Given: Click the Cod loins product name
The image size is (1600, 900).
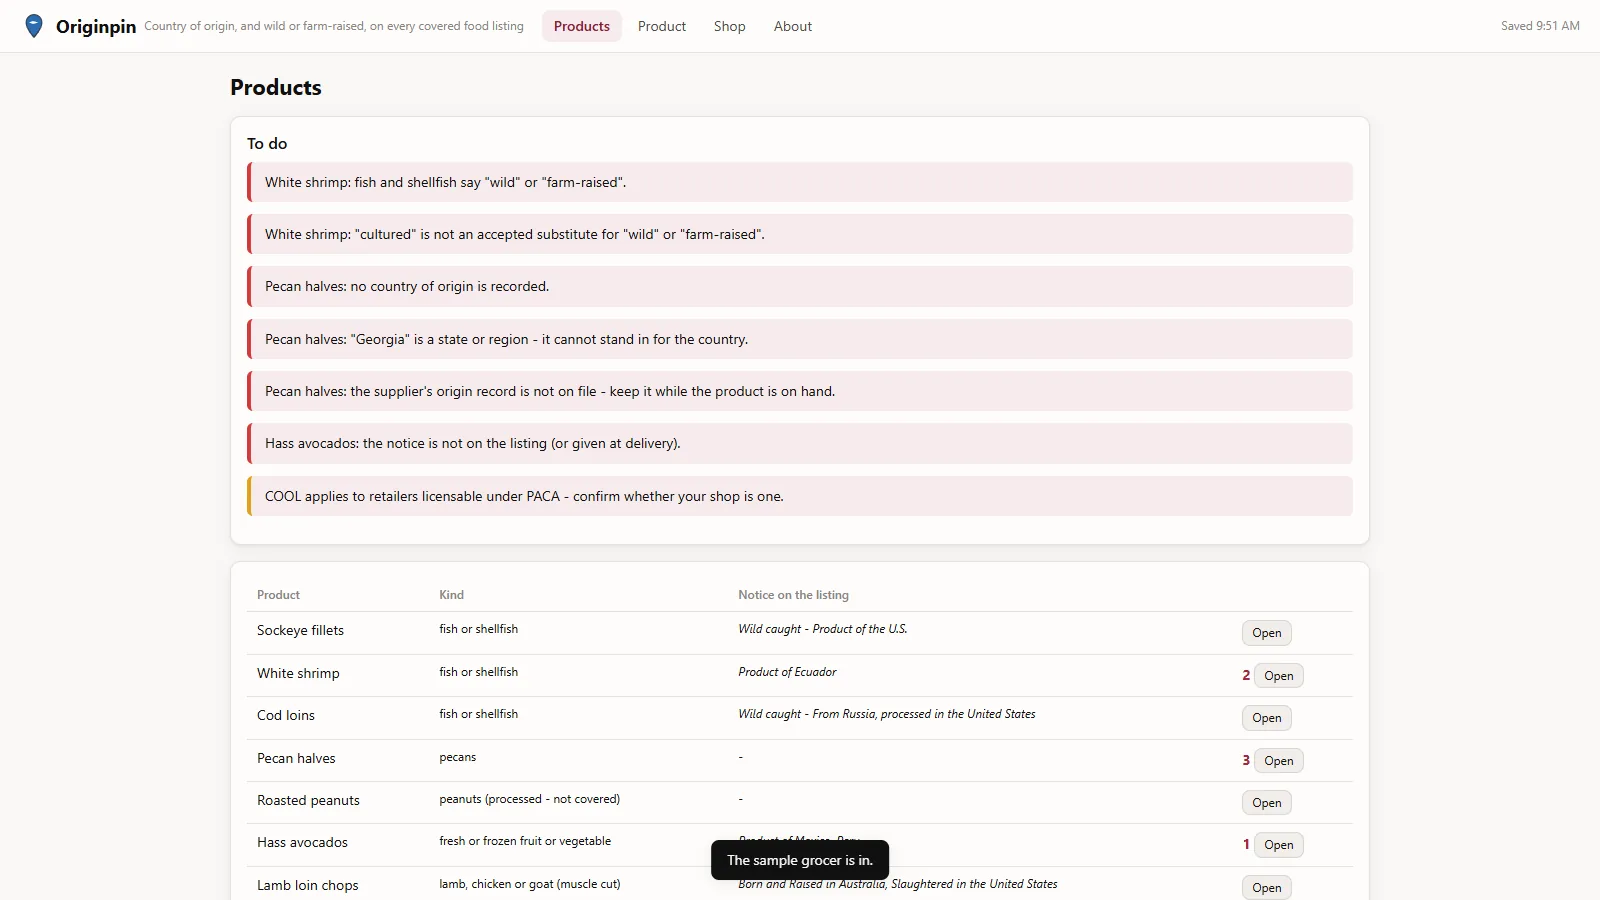Looking at the screenshot, I should pos(286,715).
